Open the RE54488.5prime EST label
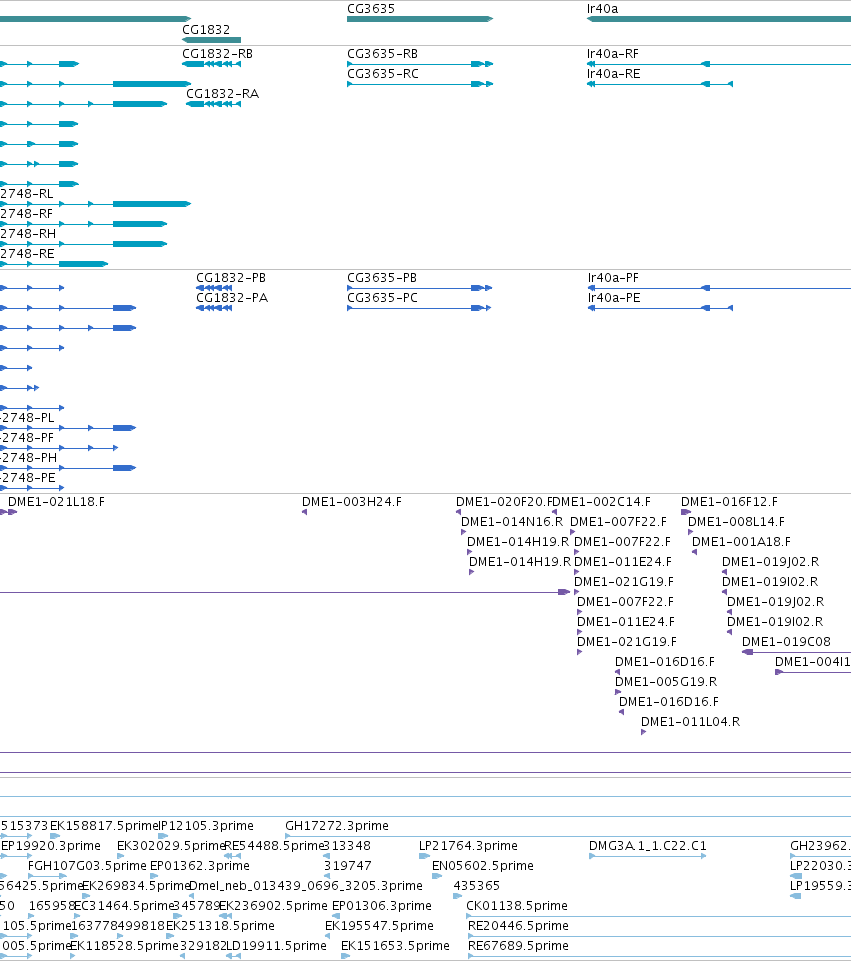851x961 pixels. coord(274,846)
